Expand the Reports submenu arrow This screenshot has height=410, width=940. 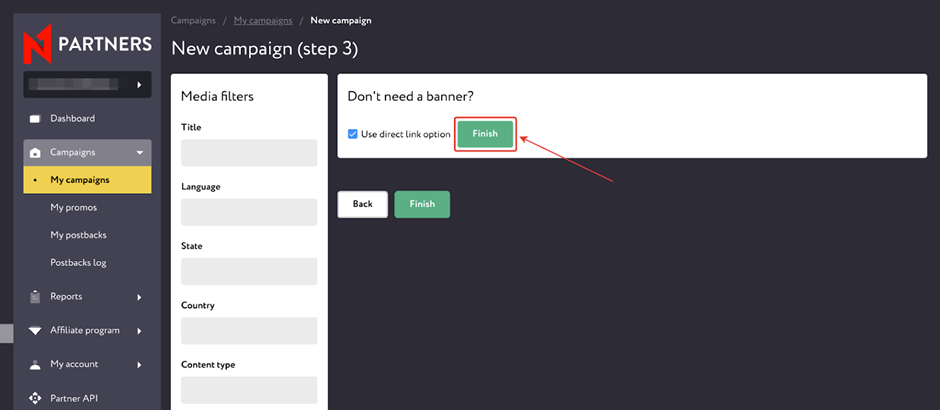coord(139,297)
